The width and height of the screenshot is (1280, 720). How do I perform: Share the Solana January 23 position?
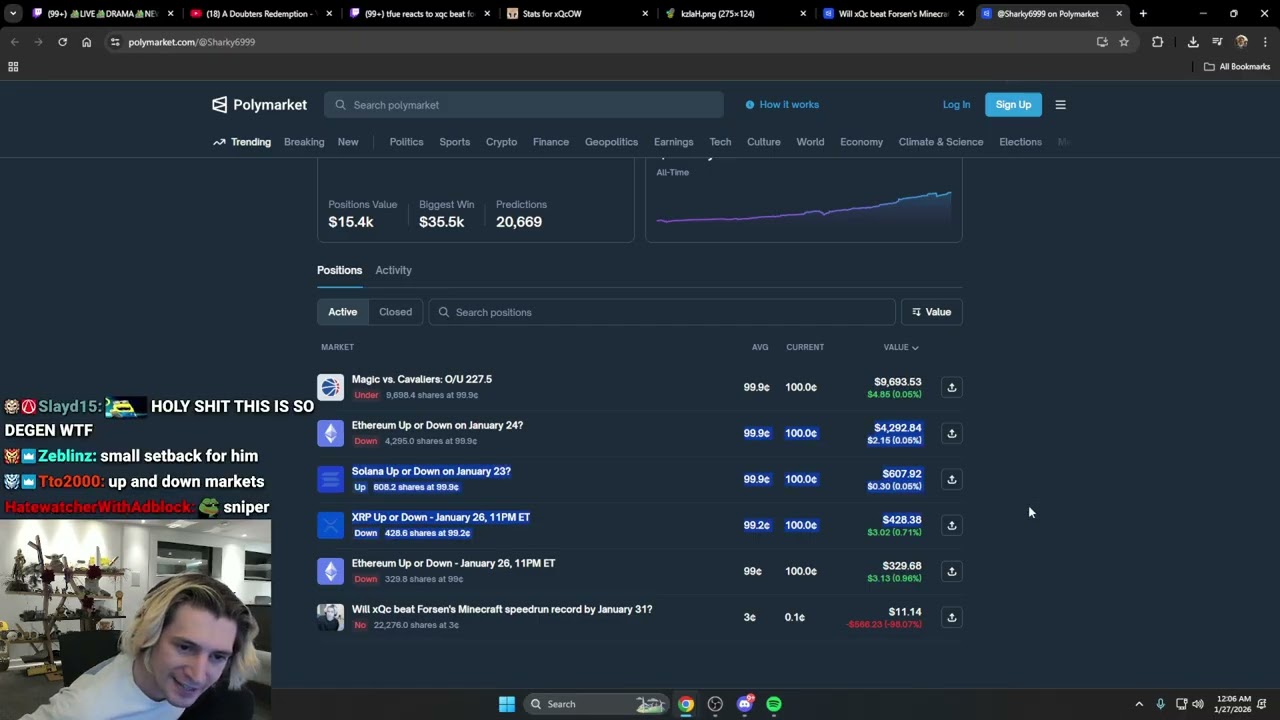951,479
